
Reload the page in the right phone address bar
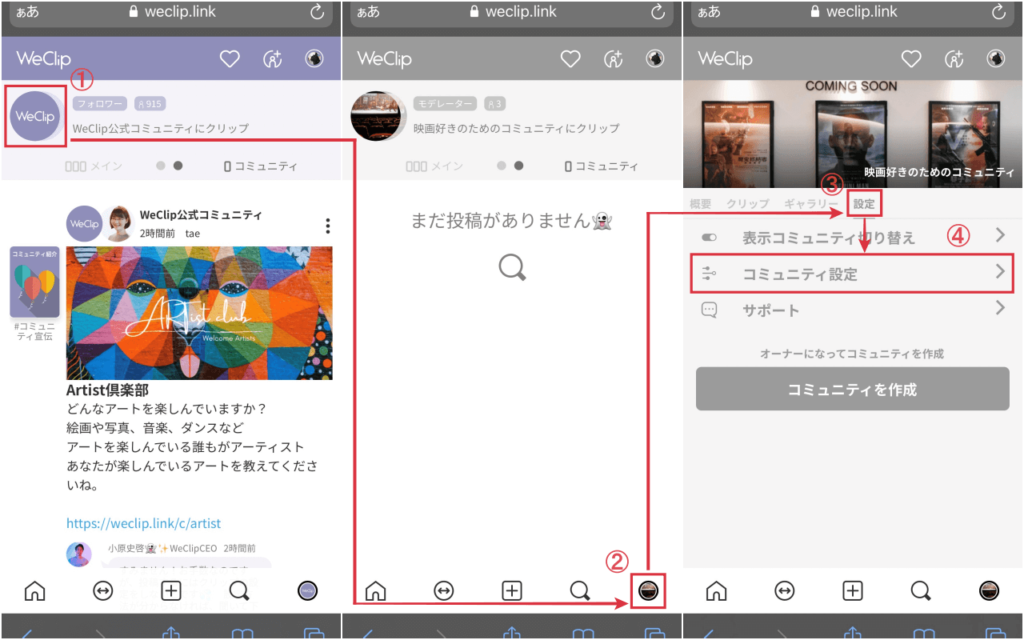pyautogui.click(x=999, y=12)
